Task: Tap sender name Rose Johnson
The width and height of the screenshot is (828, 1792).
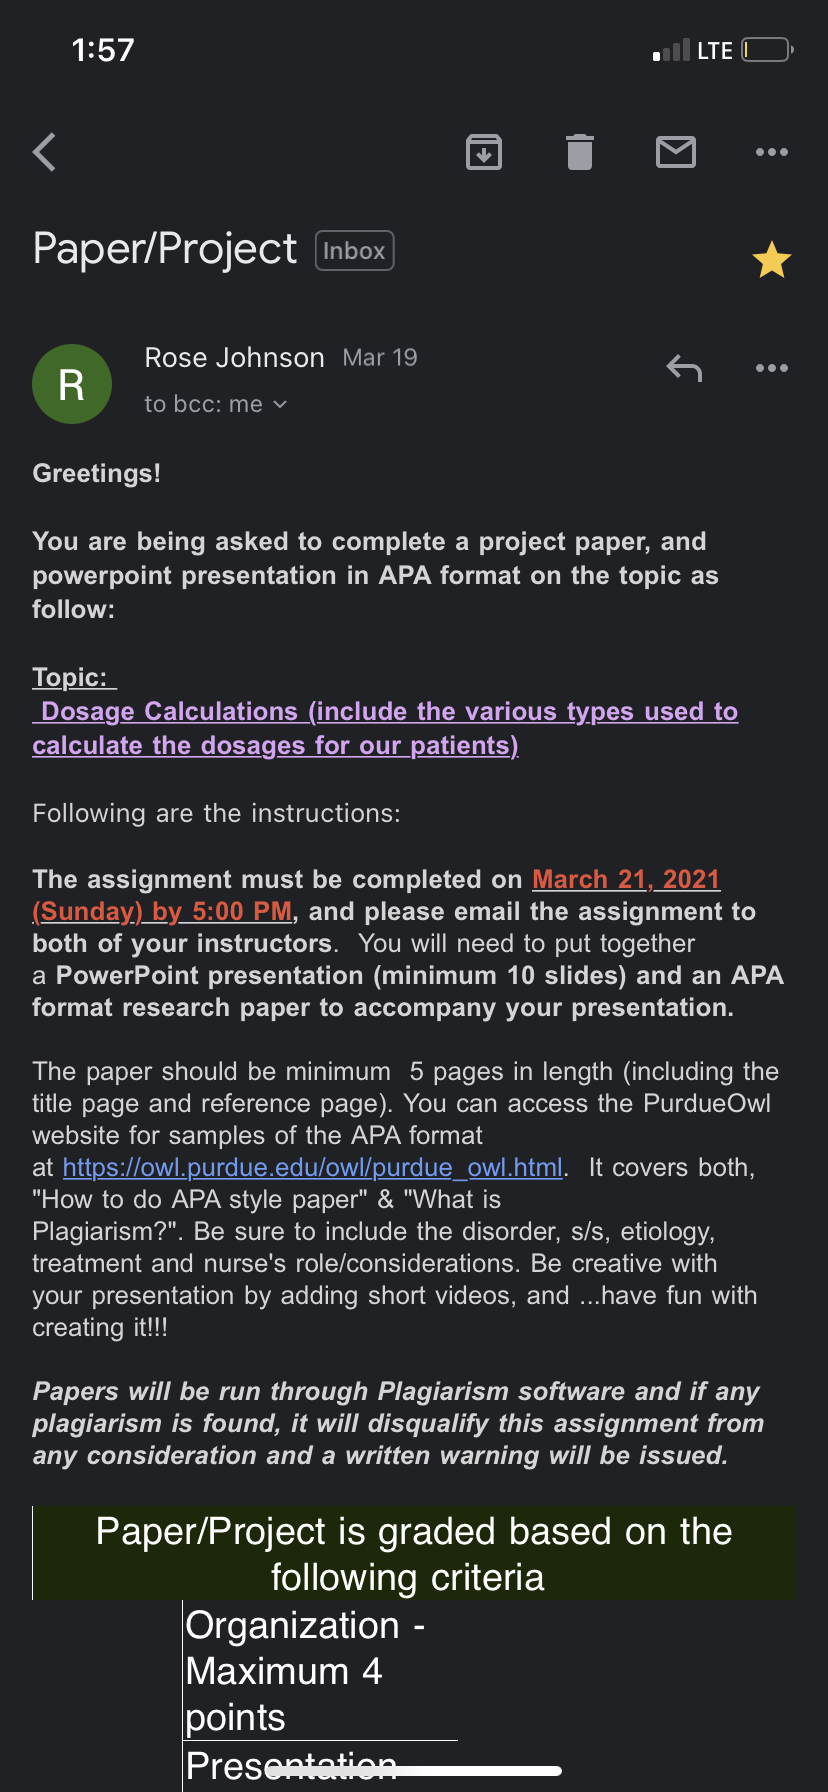Action: point(235,357)
